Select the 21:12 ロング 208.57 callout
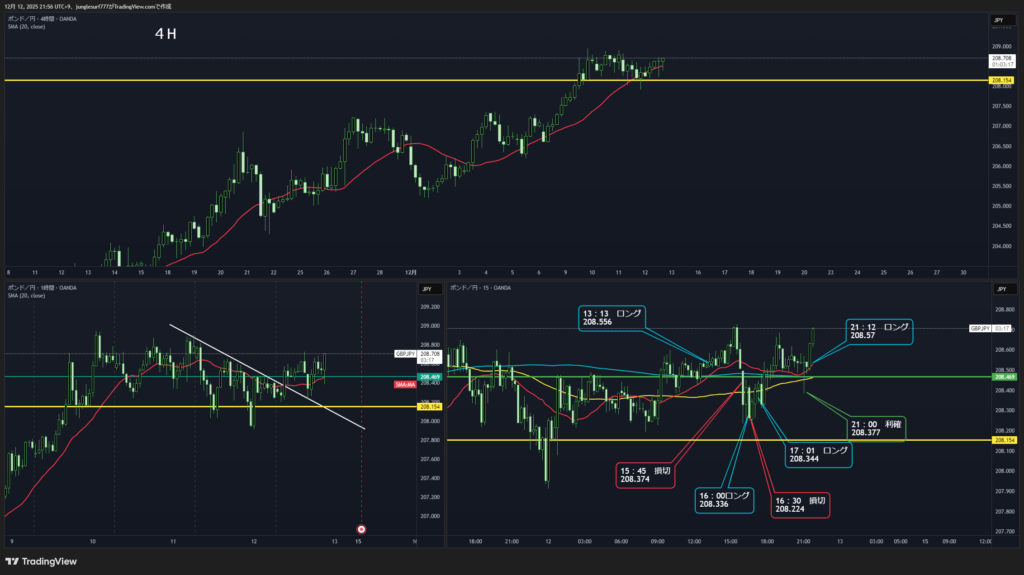This screenshot has height=575, width=1024. [879, 331]
